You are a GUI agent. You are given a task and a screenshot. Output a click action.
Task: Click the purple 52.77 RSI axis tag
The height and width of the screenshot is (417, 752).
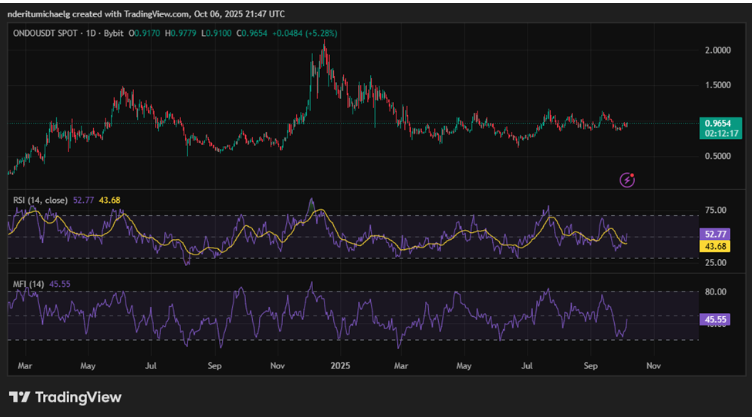click(717, 234)
